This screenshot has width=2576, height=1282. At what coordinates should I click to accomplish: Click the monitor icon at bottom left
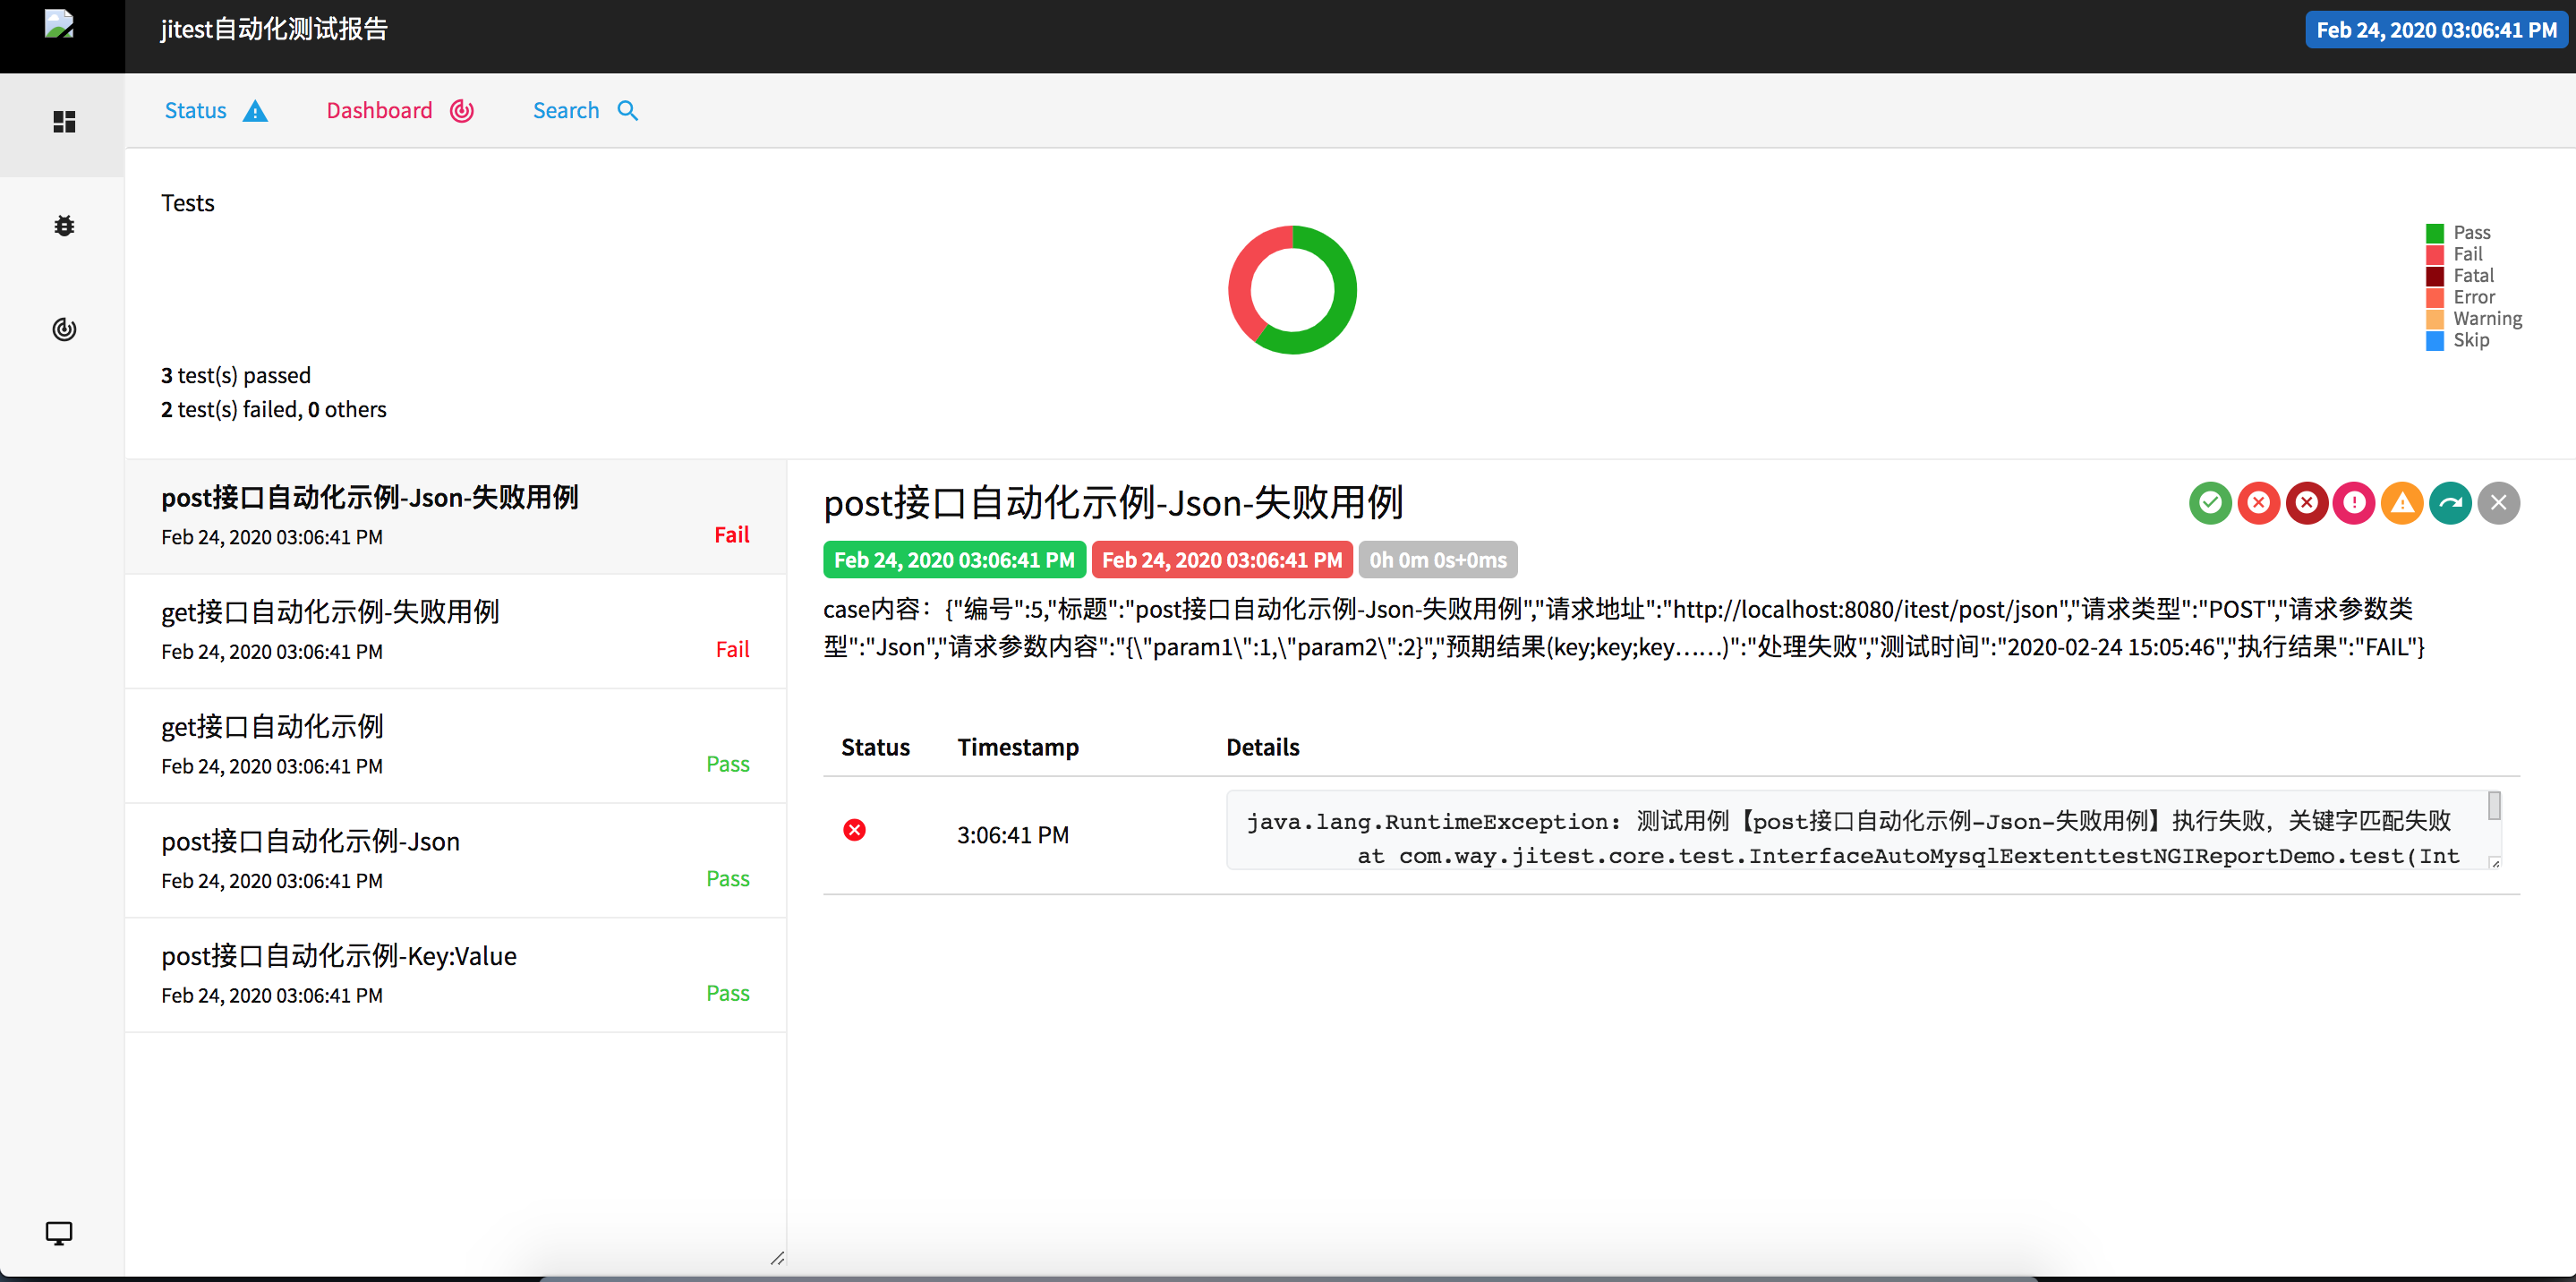tap(59, 1232)
